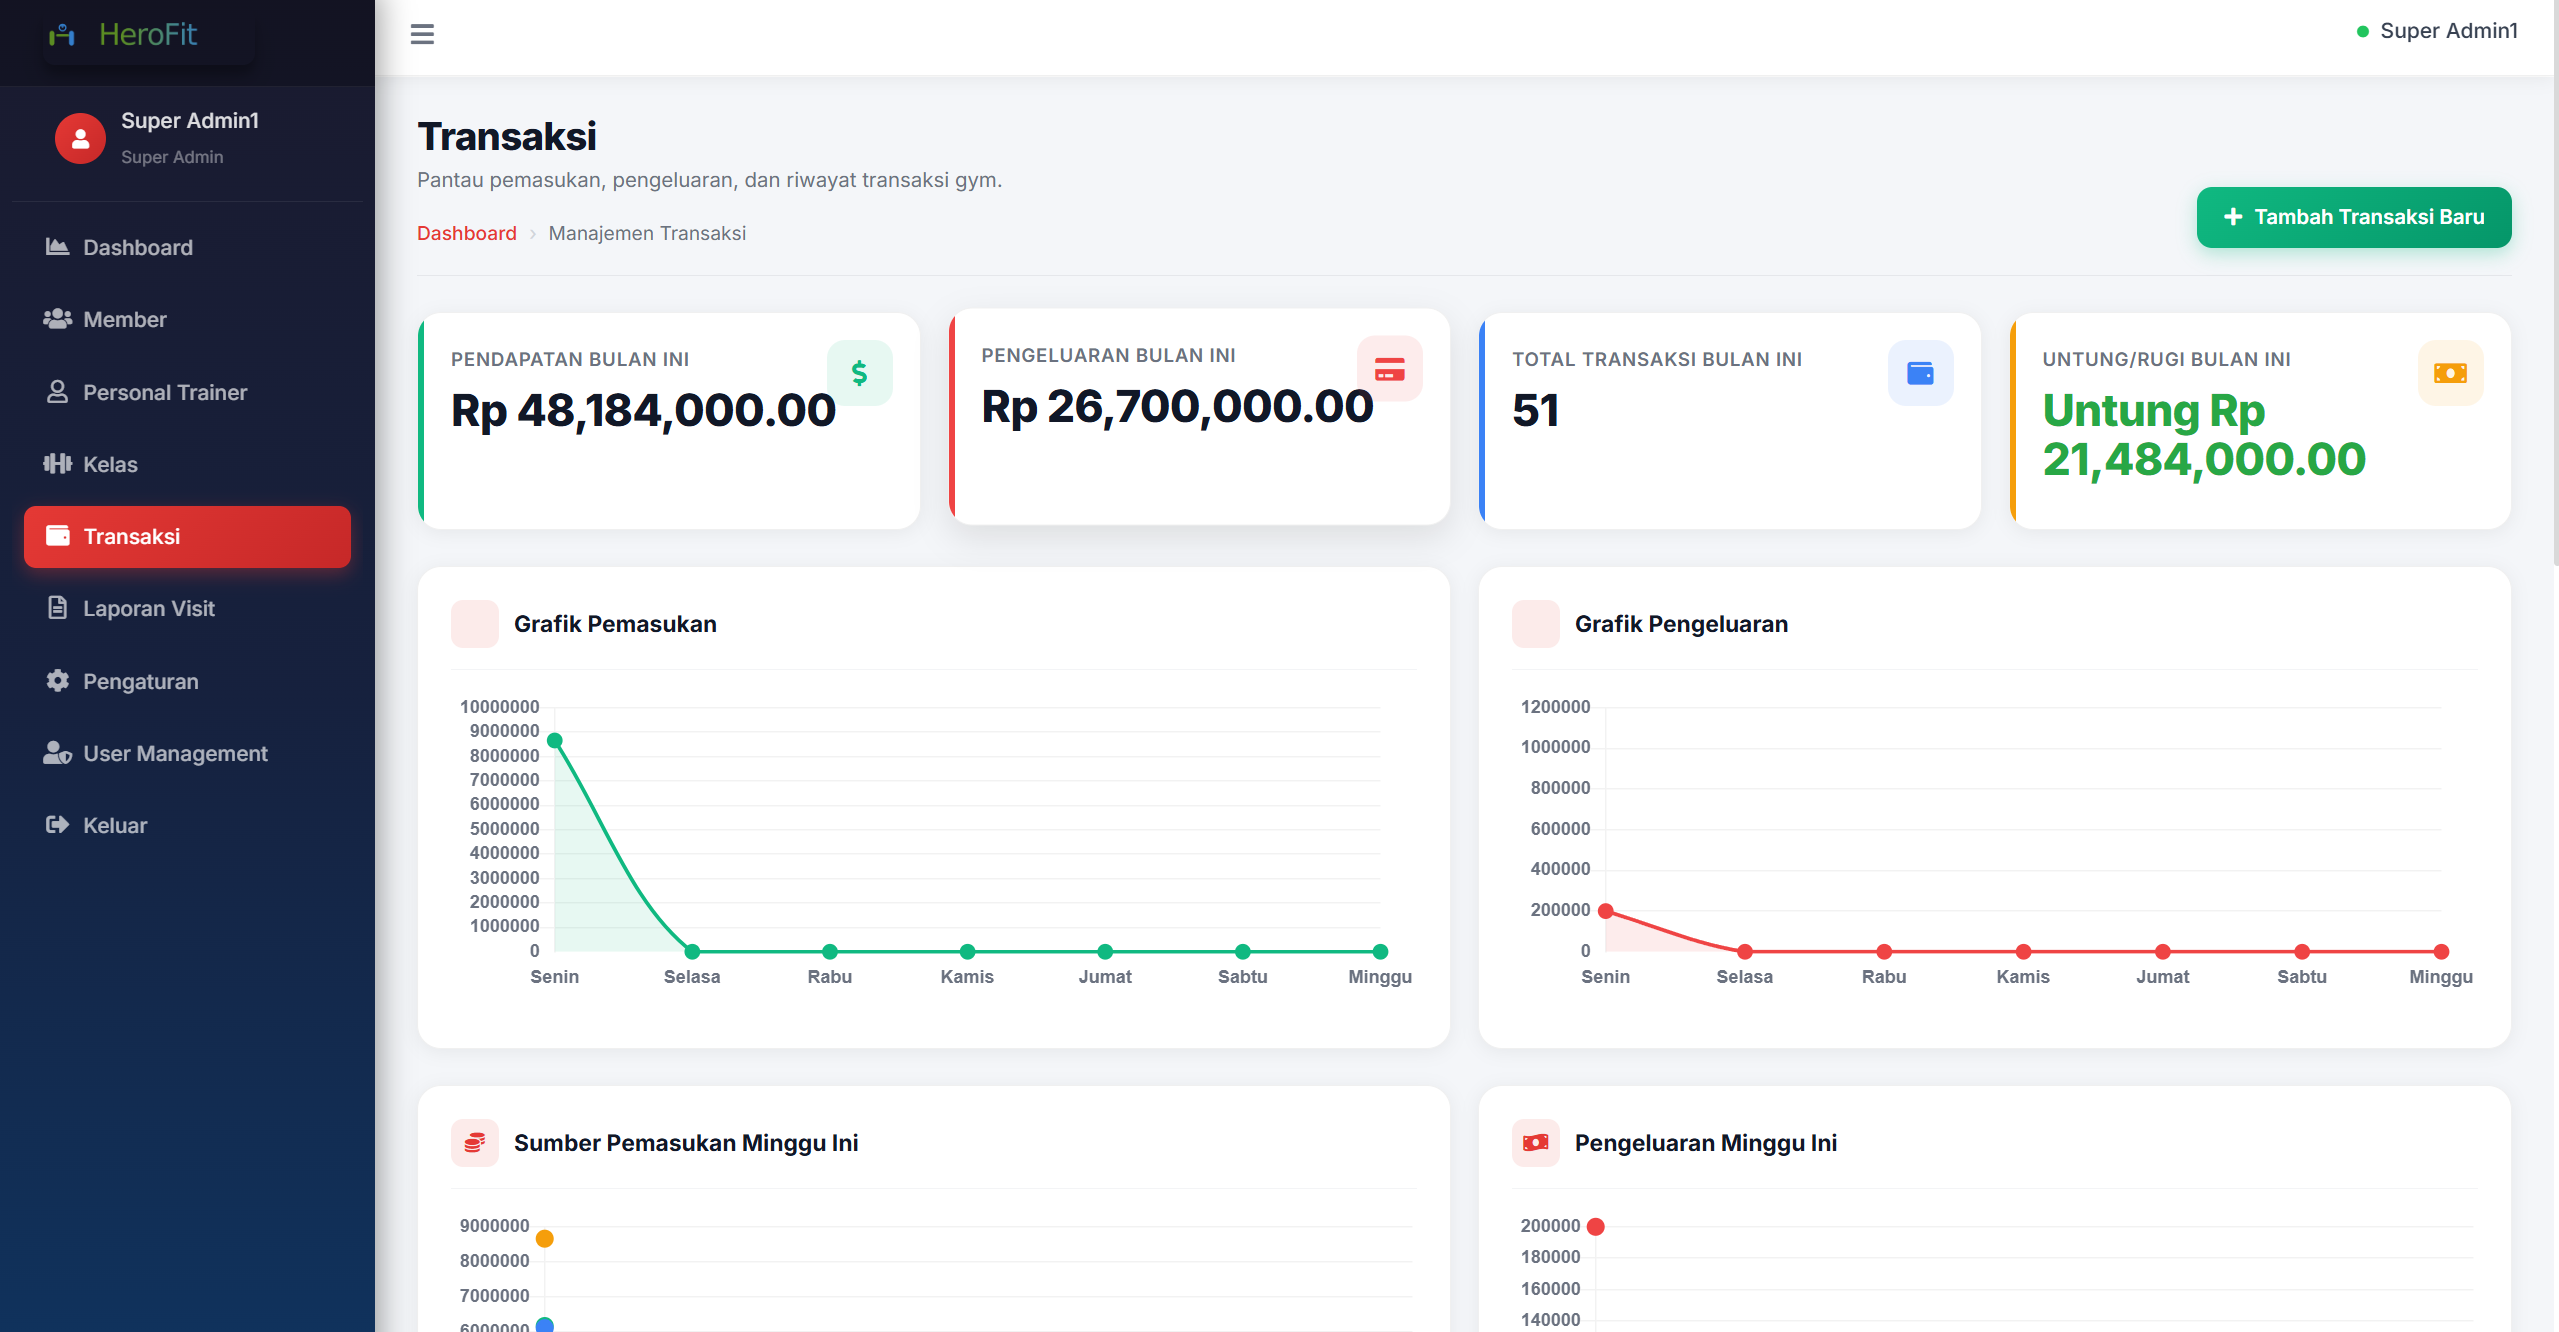Click the orange data point in Sumber Pemasukan chart
The image size is (2559, 1332).
tap(544, 1238)
